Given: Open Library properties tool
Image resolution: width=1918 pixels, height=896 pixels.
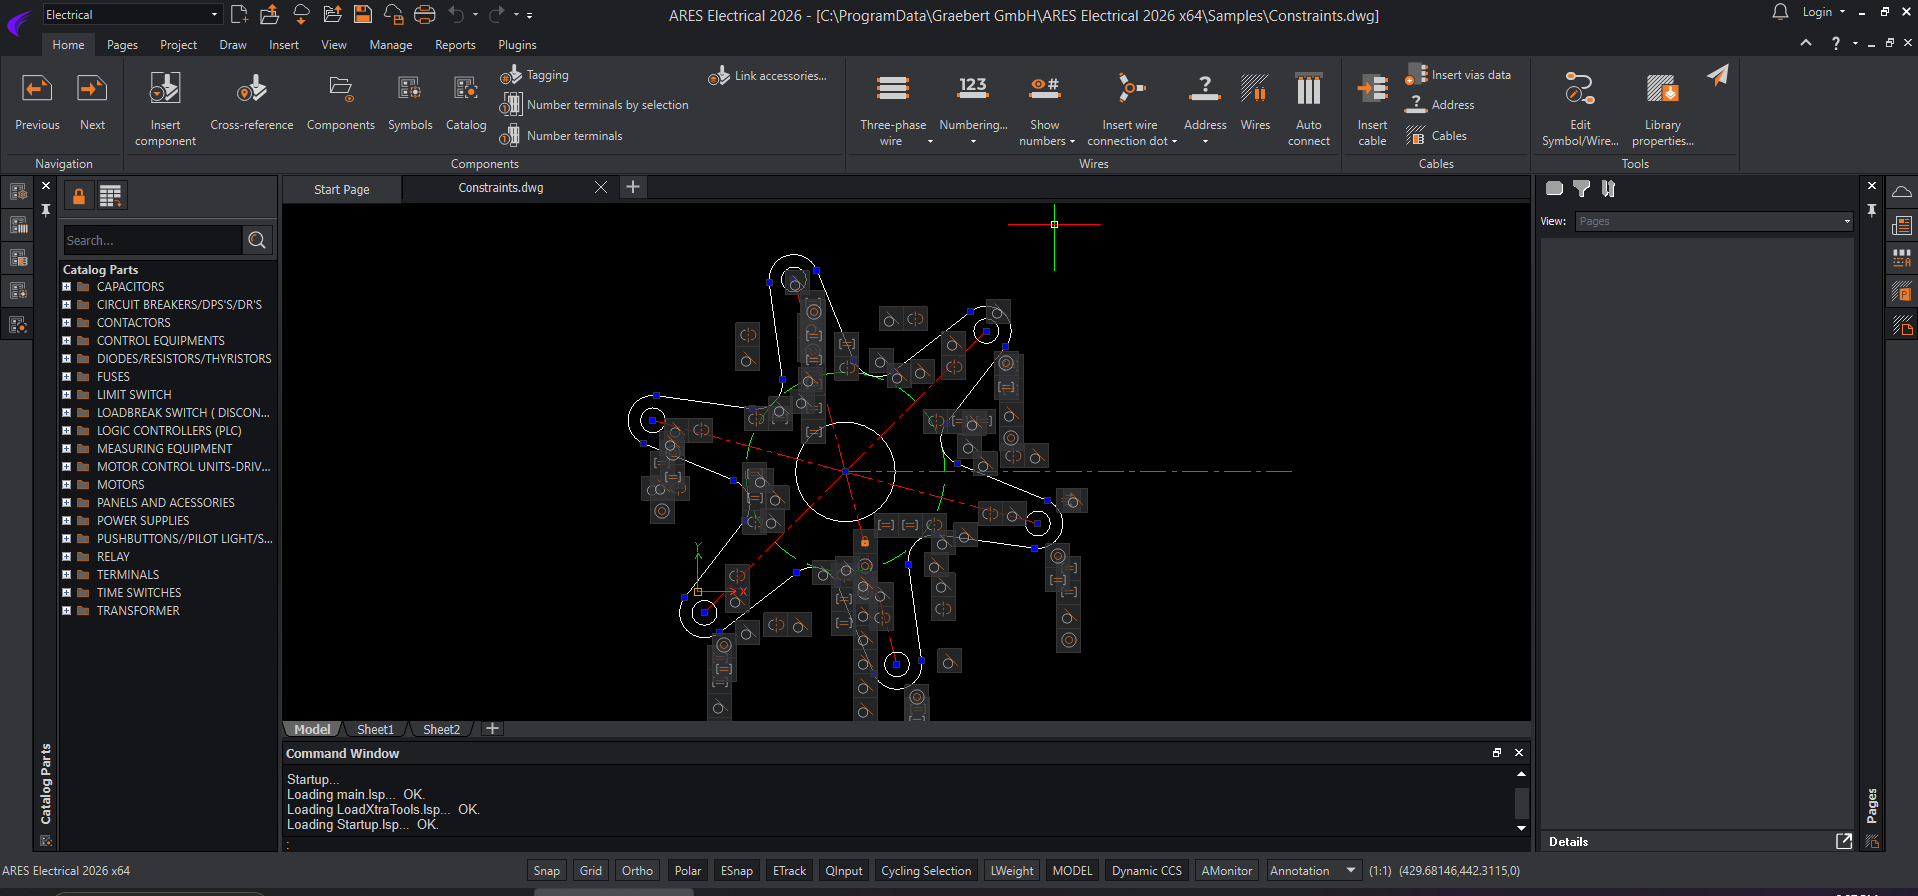Looking at the screenshot, I should point(1662,90).
